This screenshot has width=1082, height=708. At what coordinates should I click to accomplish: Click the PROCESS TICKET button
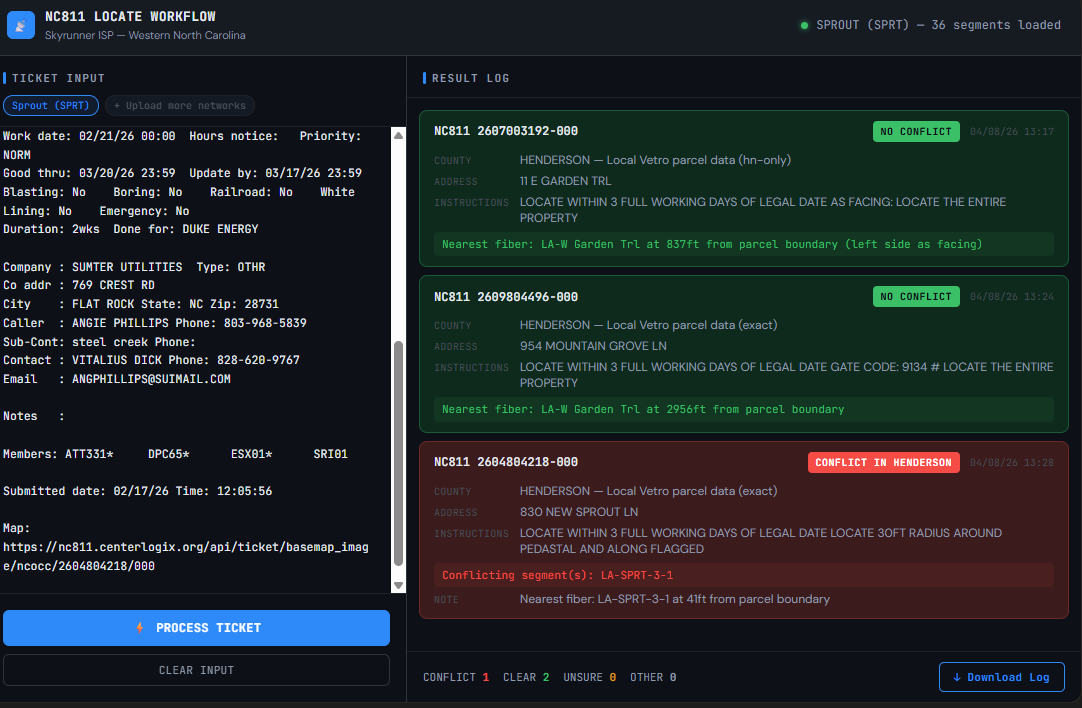click(x=196, y=628)
